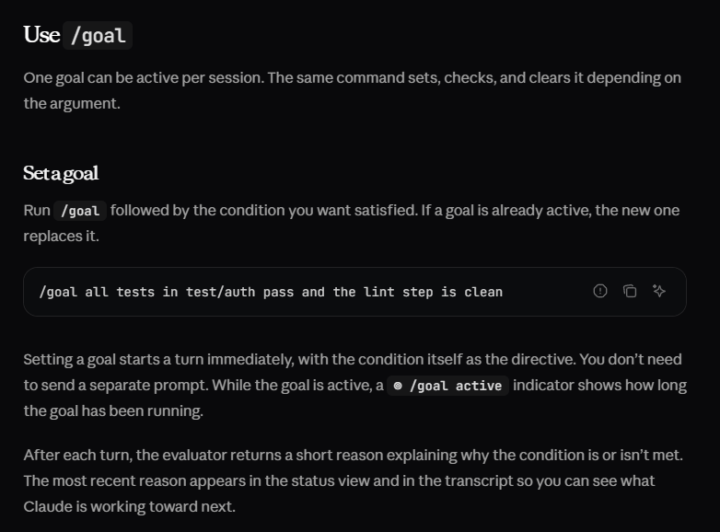Click the "Use /goal" heading
720x532 pixels.
78,35
